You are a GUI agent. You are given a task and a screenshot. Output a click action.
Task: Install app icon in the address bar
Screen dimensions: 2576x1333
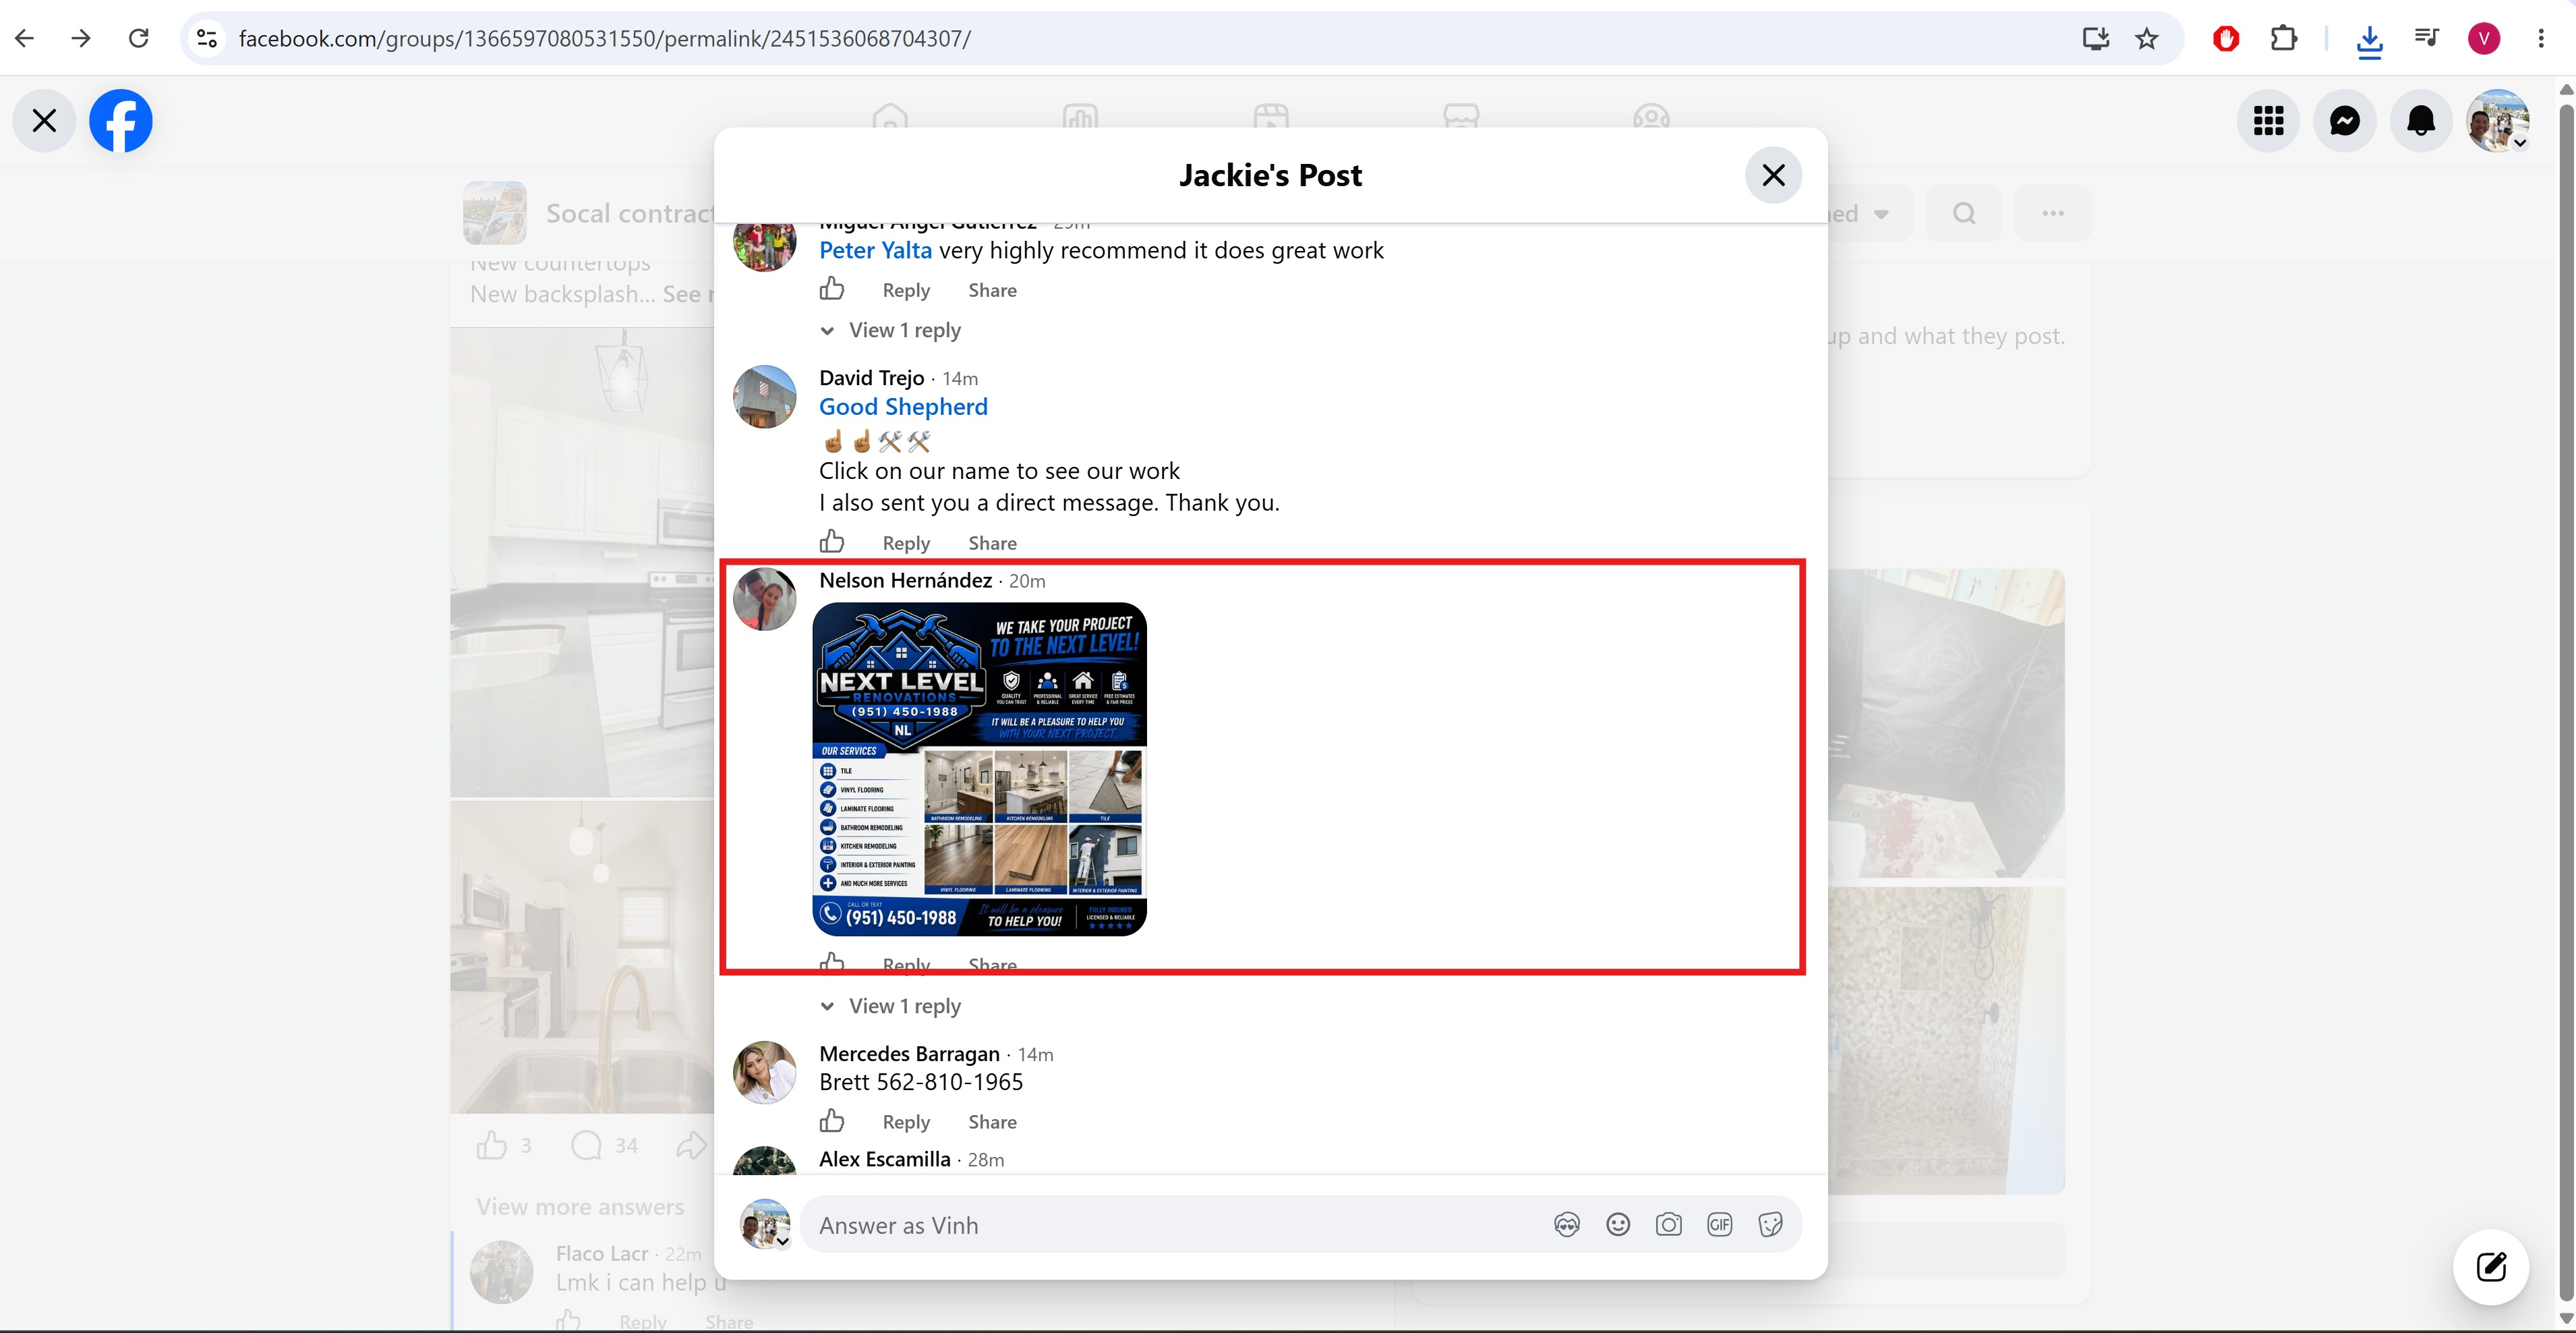[x=2095, y=38]
